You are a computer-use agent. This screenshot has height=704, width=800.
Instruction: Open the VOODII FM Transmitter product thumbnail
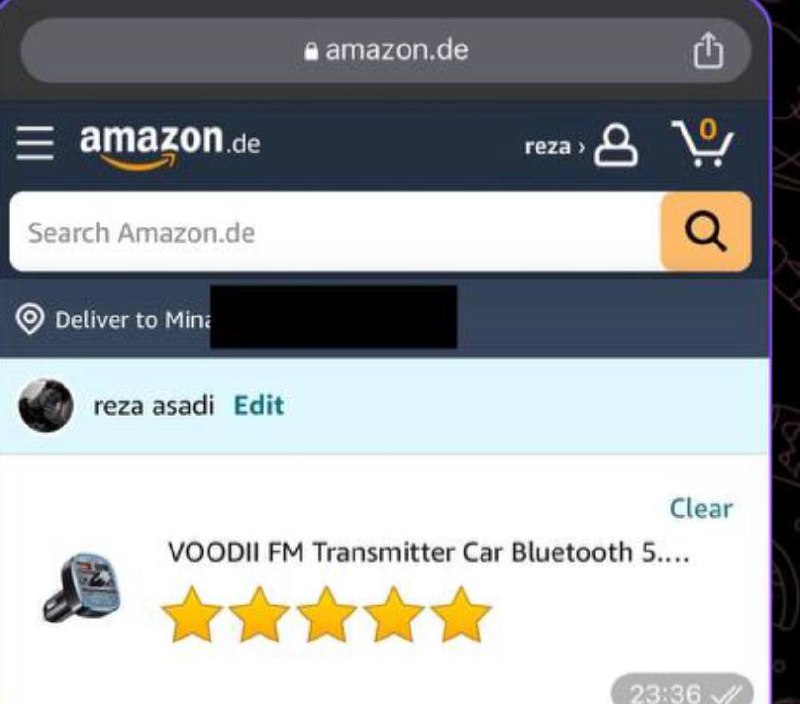point(82,587)
